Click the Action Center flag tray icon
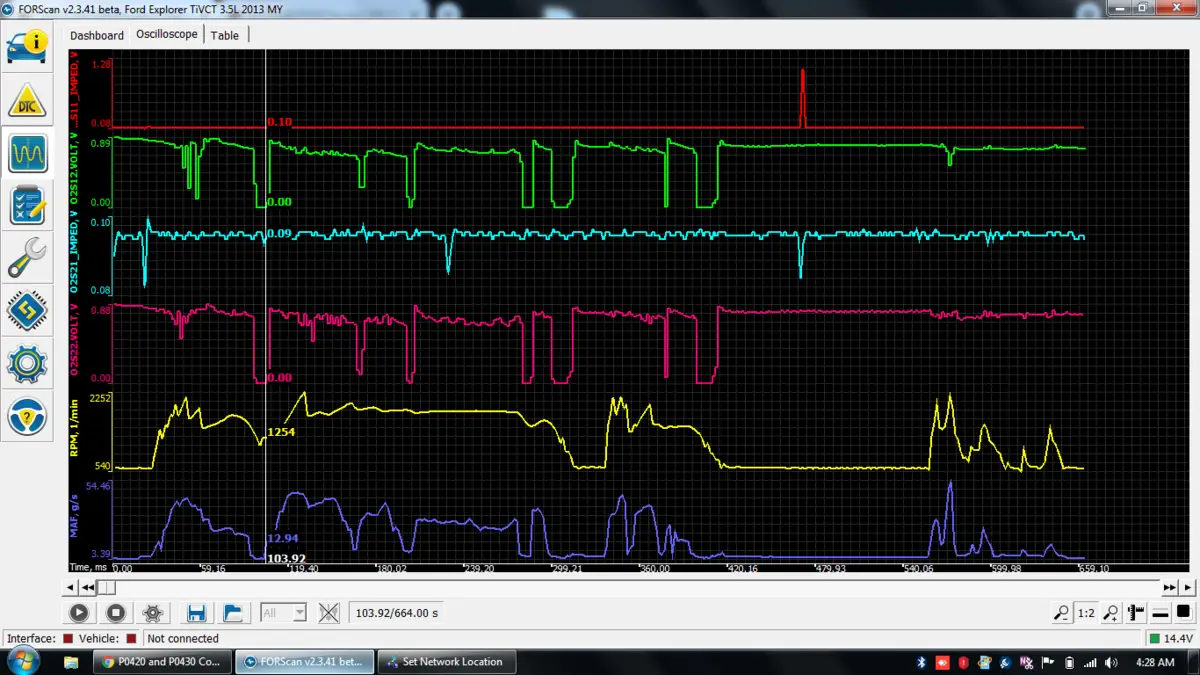 point(1048,662)
